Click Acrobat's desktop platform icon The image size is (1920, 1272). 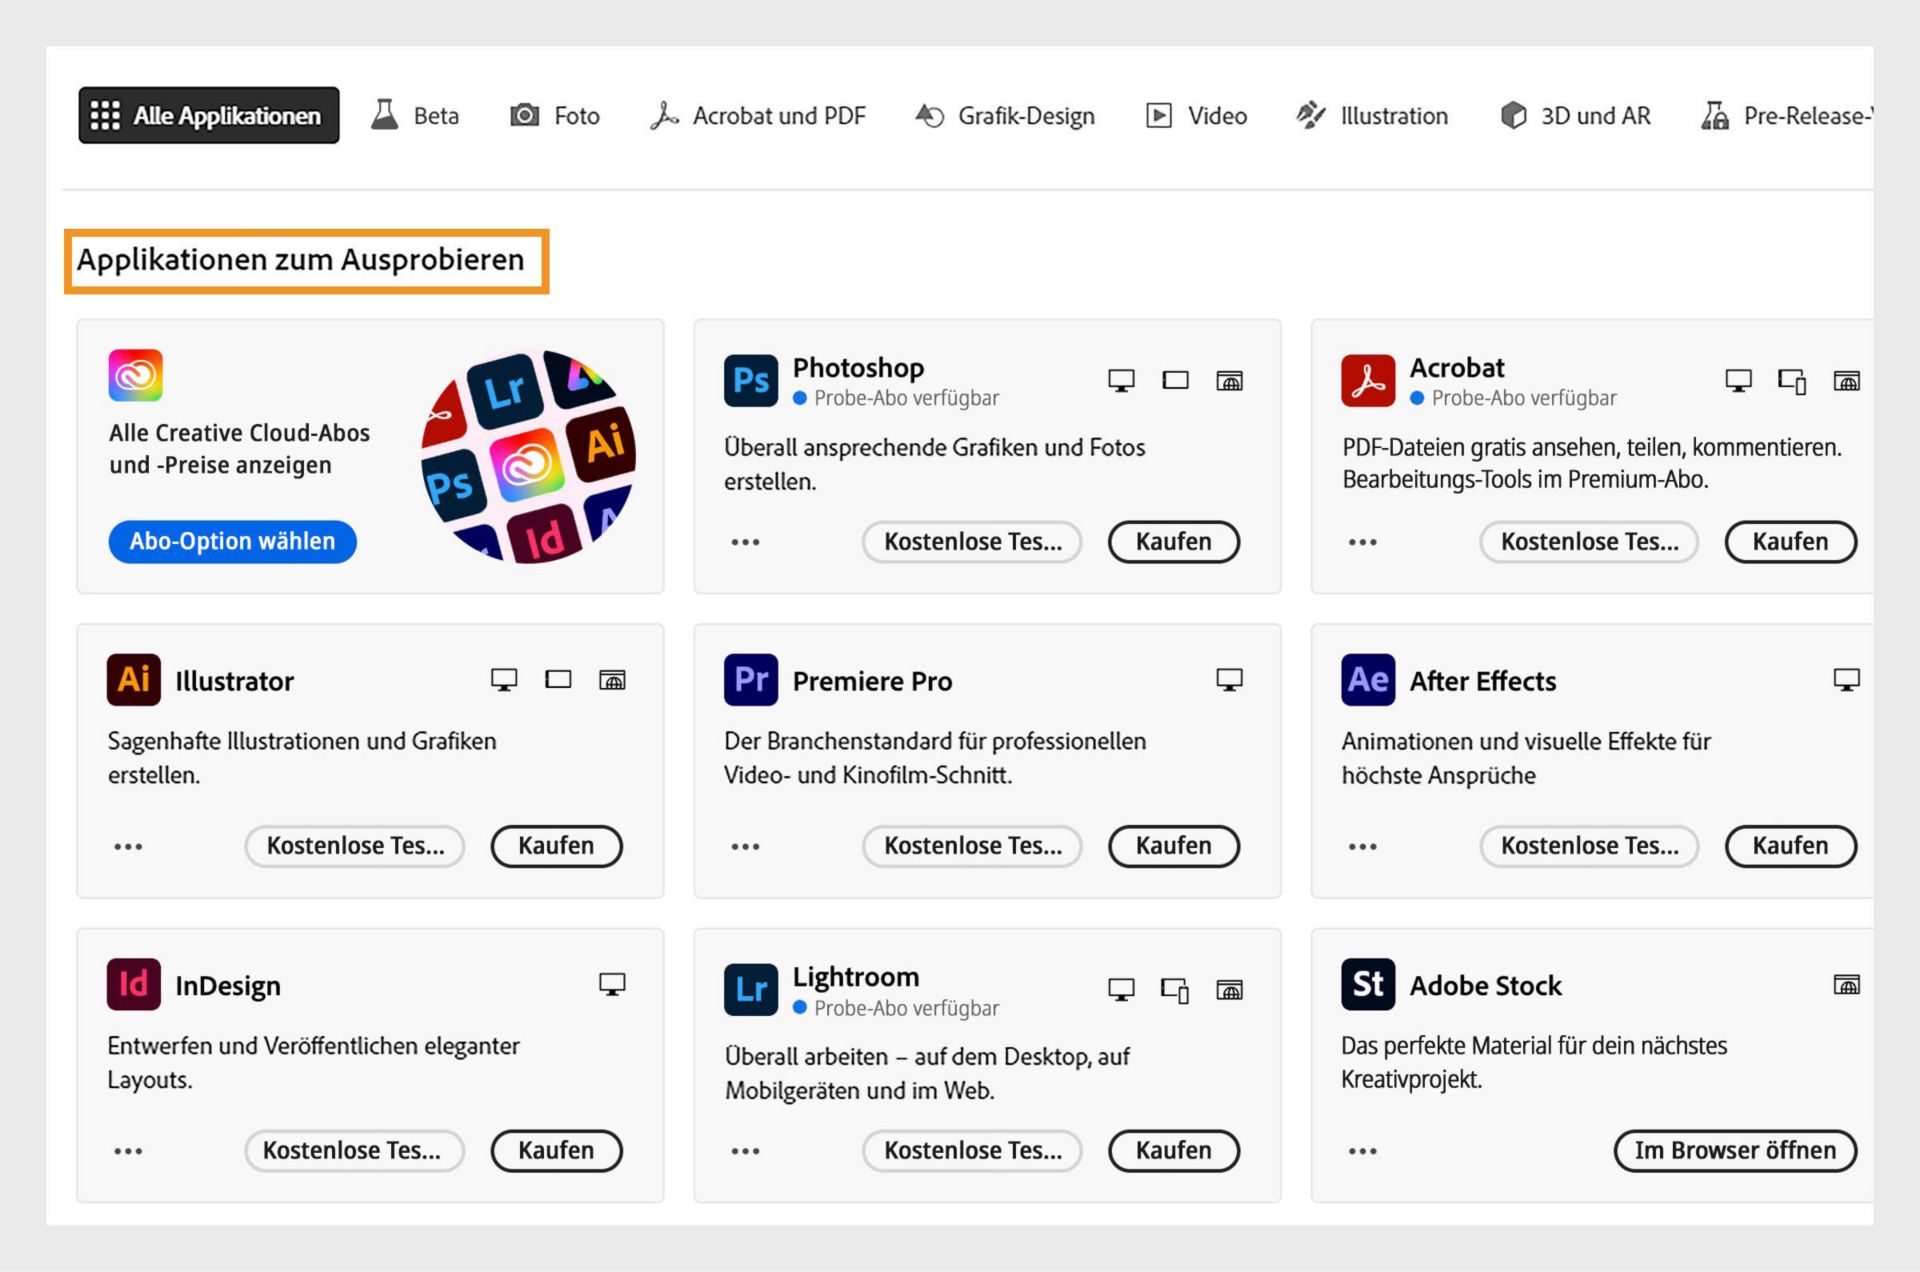(1738, 381)
